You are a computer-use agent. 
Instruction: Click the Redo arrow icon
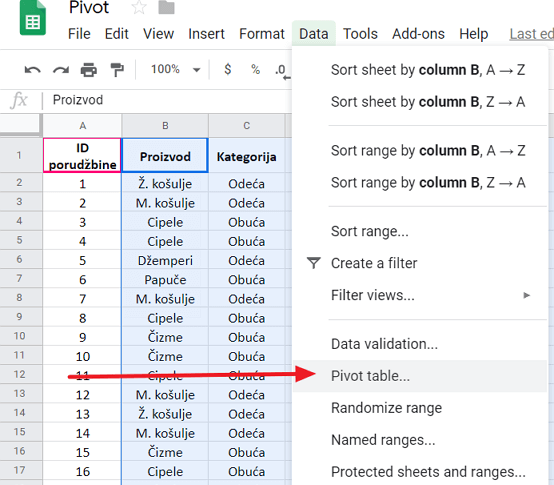pos(61,70)
